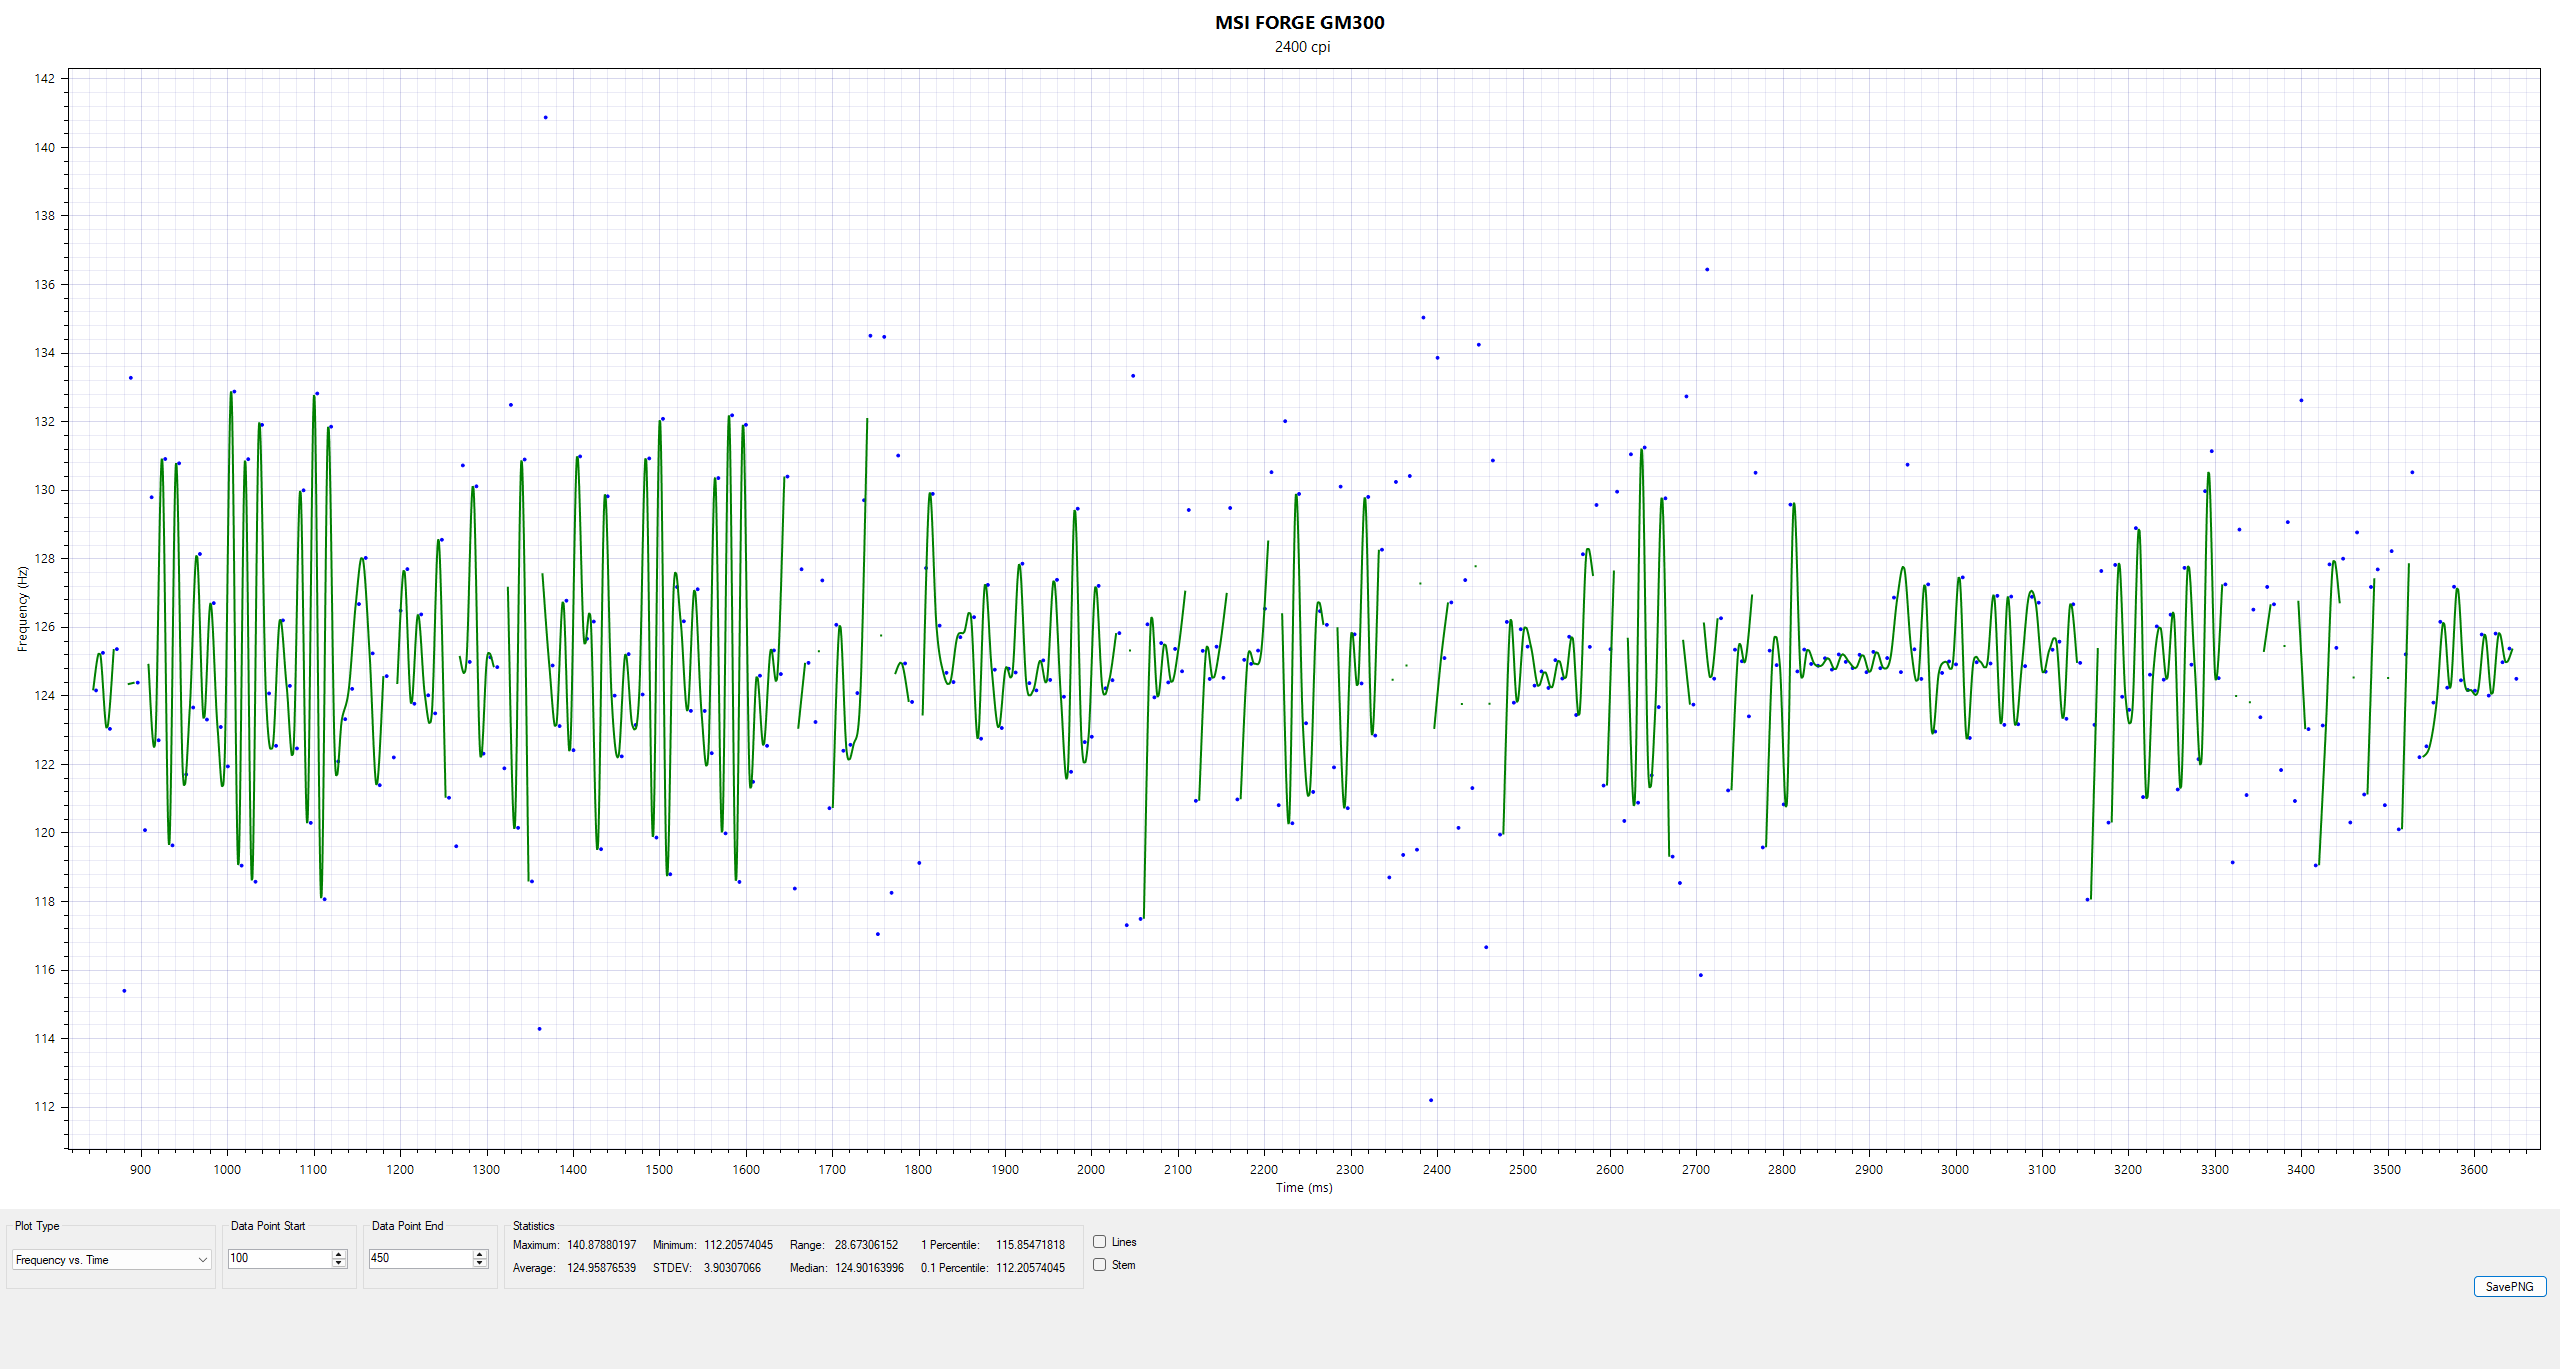Image resolution: width=2560 pixels, height=1369 pixels.
Task: Enable the Lines checkbox
Action: [1100, 1242]
